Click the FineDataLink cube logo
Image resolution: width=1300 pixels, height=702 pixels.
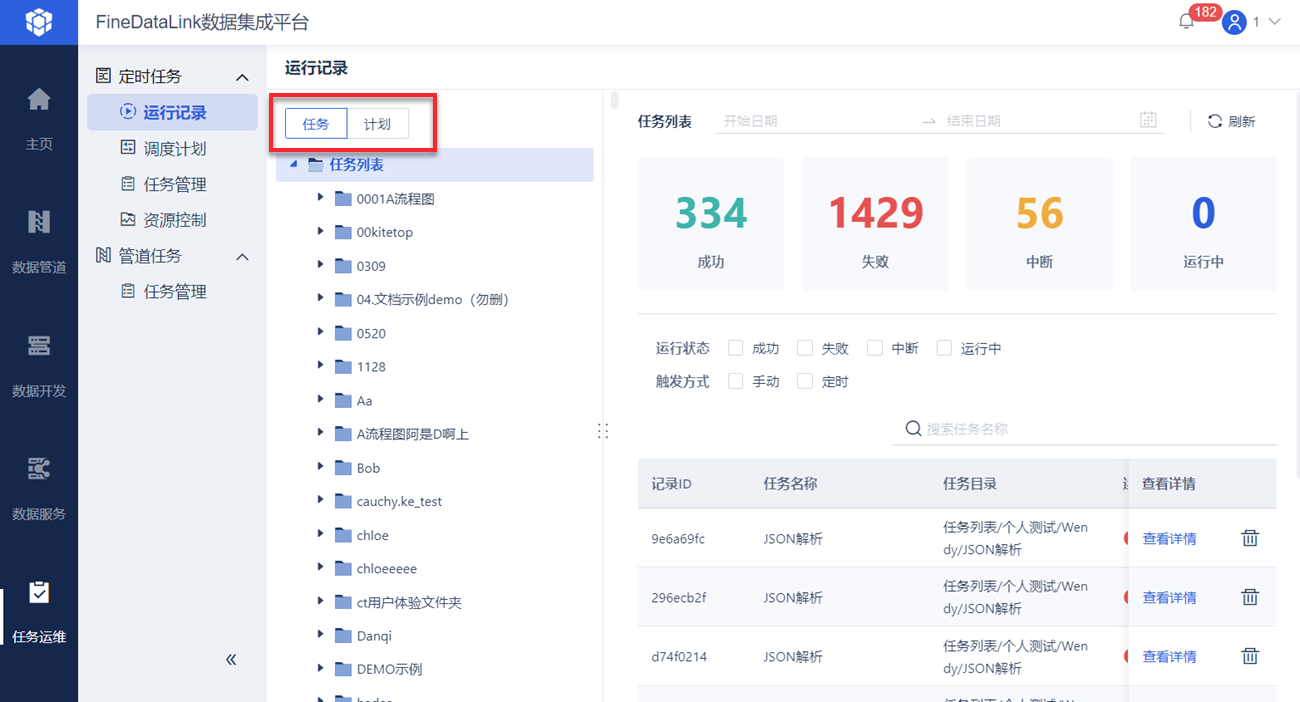pos(38,22)
